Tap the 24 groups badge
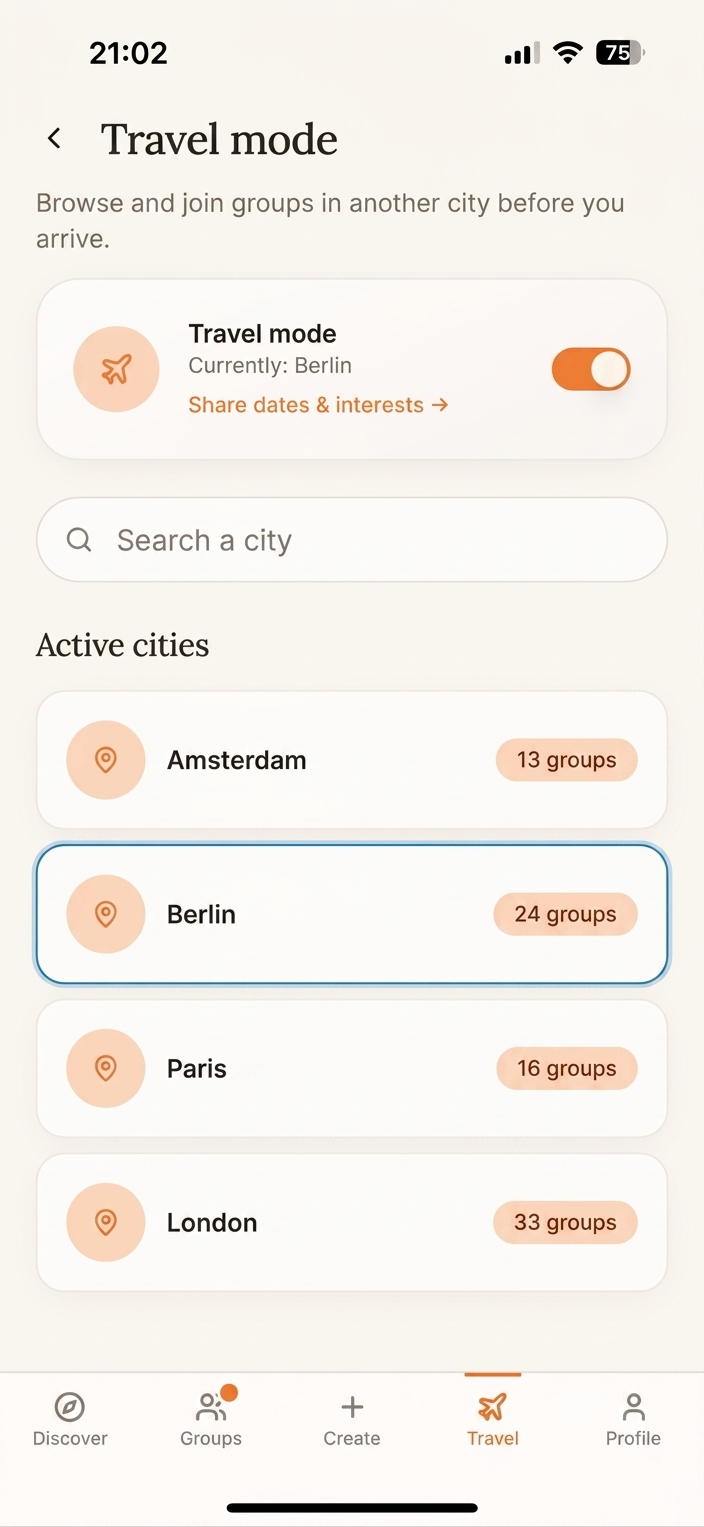 (565, 914)
